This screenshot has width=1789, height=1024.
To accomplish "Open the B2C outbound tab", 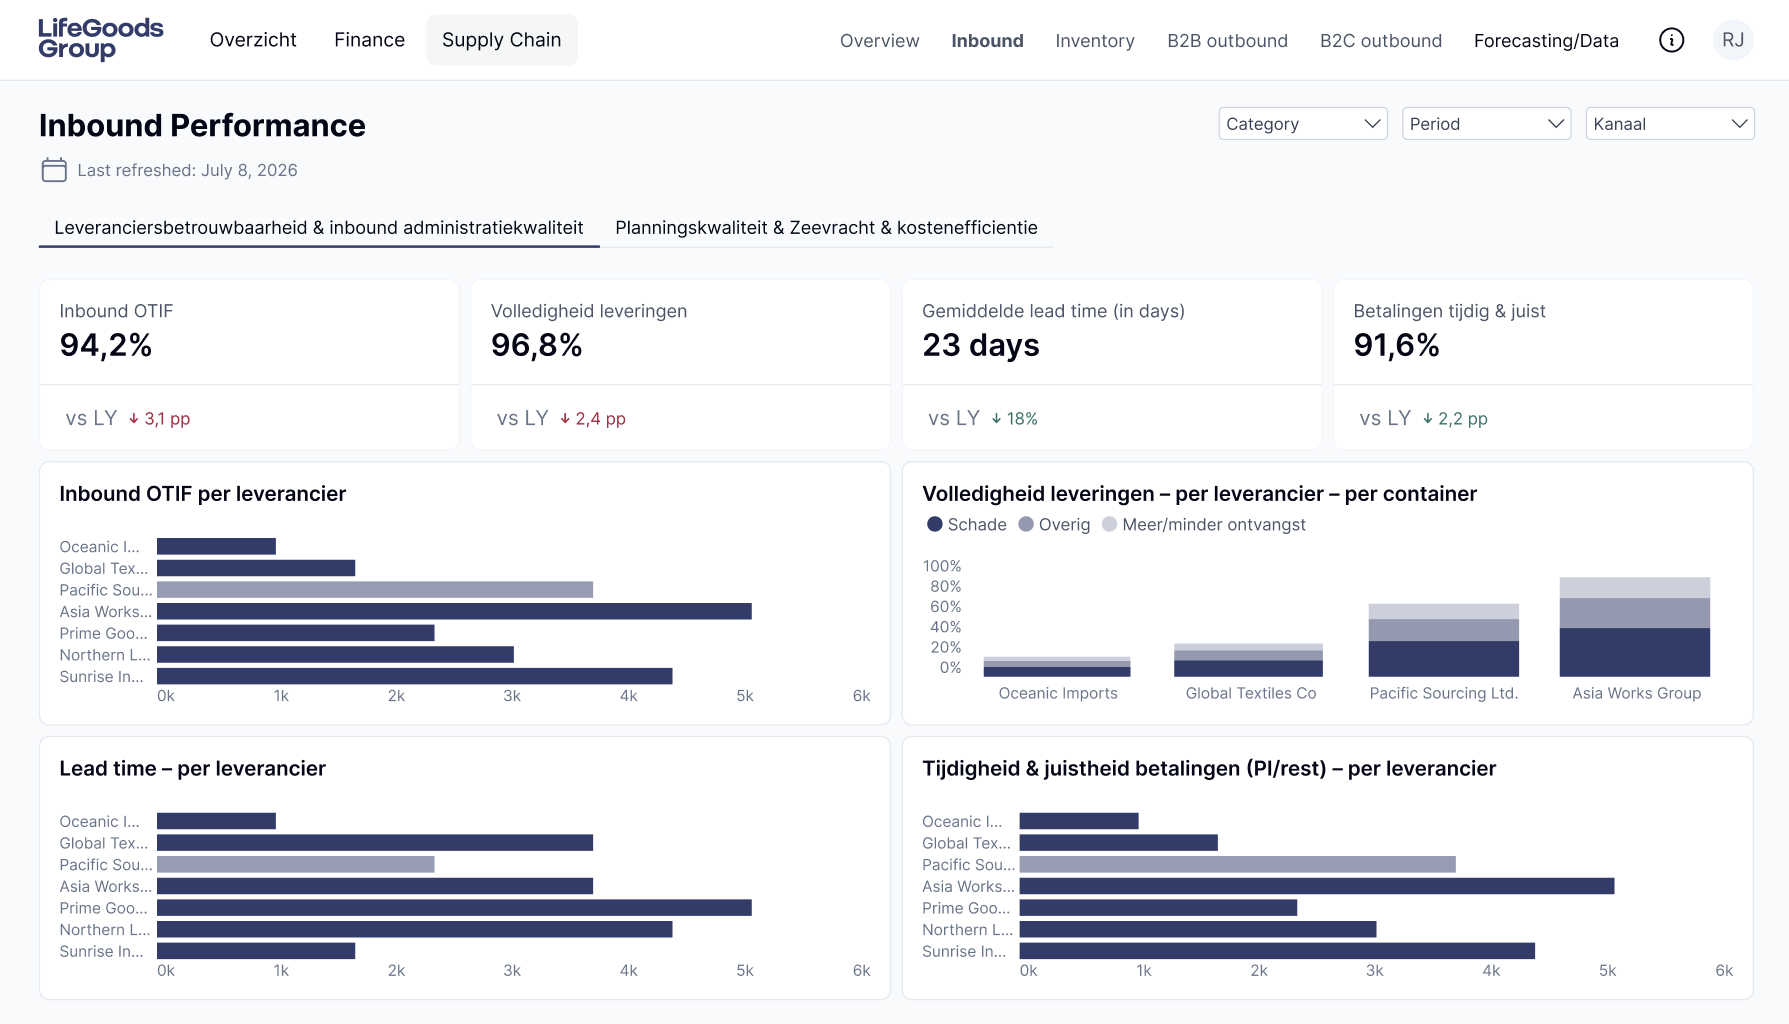I will 1381,41.
